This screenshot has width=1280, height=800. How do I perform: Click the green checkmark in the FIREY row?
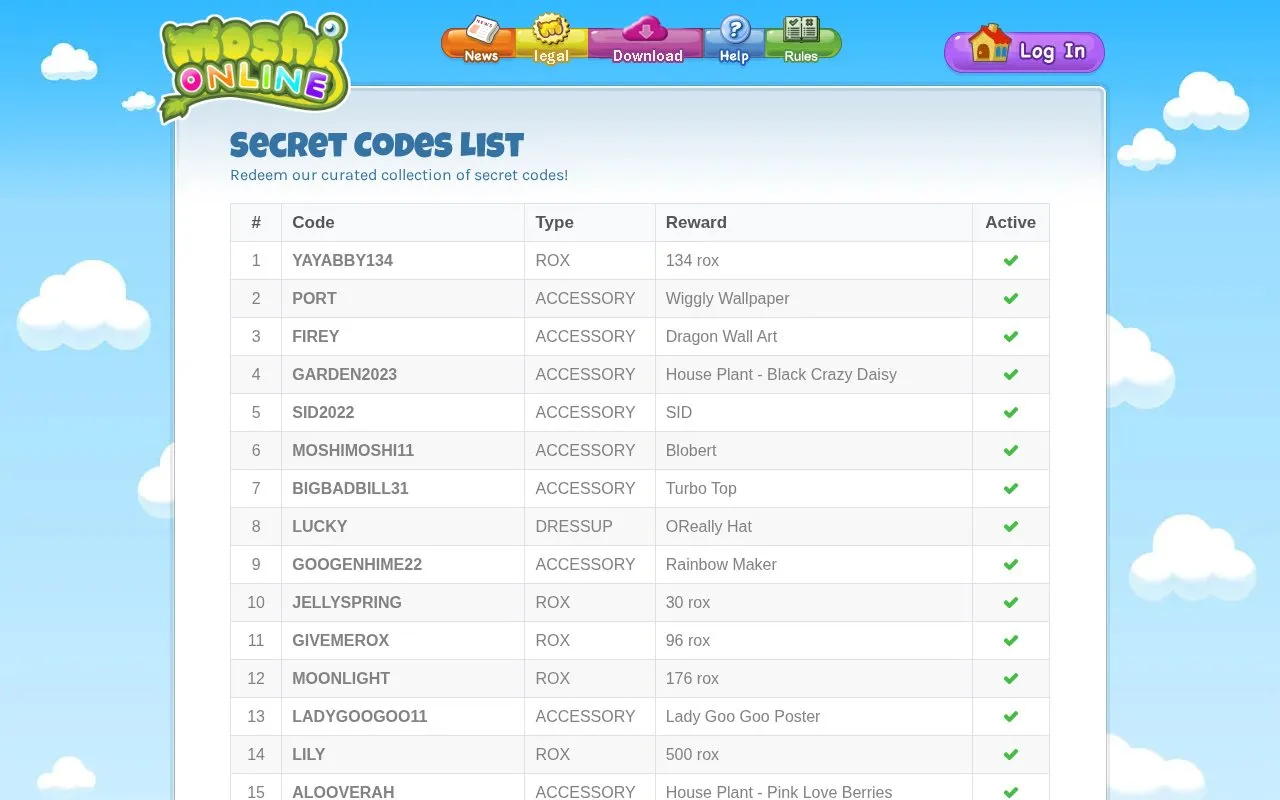pyautogui.click(x=1011, y=336)
